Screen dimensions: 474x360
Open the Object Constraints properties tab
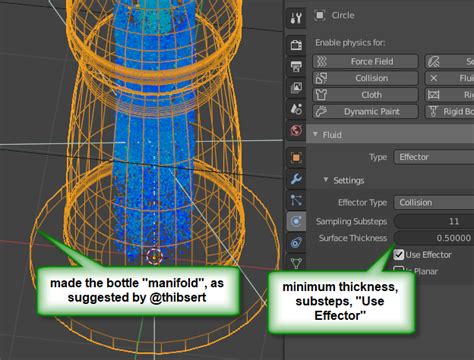[x=296, y=242]
